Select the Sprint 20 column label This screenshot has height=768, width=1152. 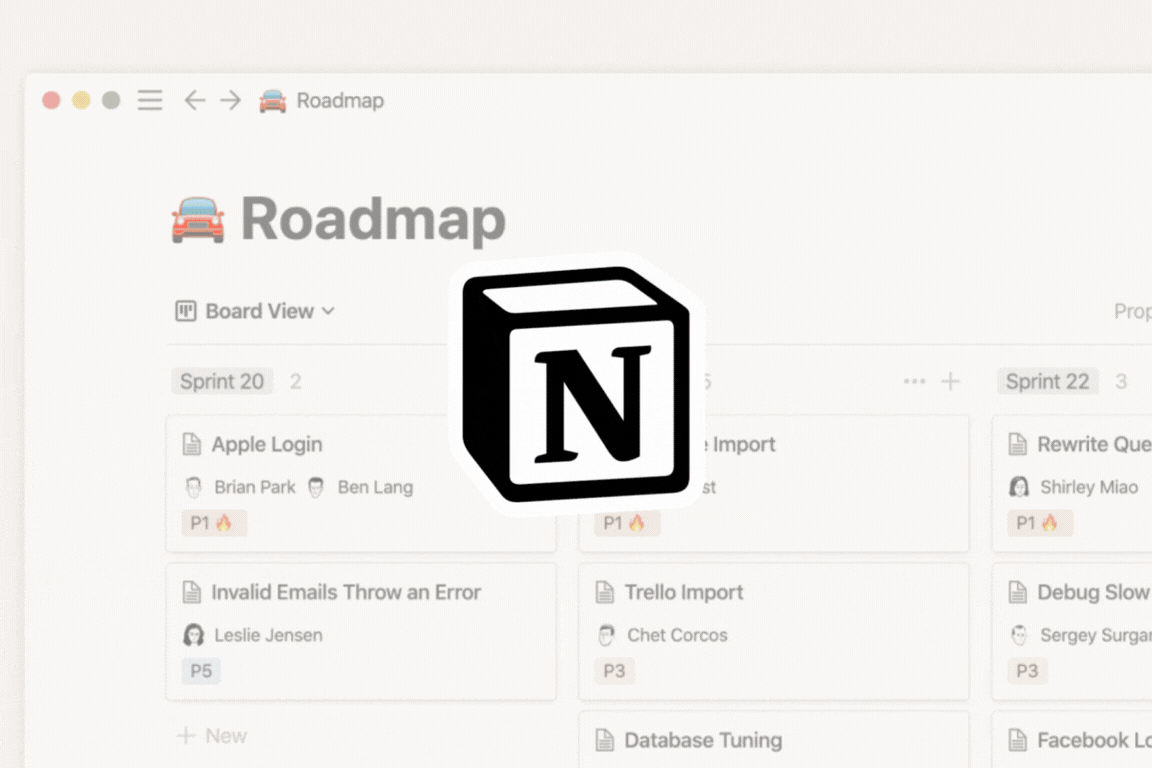click(x=222, y=381)
